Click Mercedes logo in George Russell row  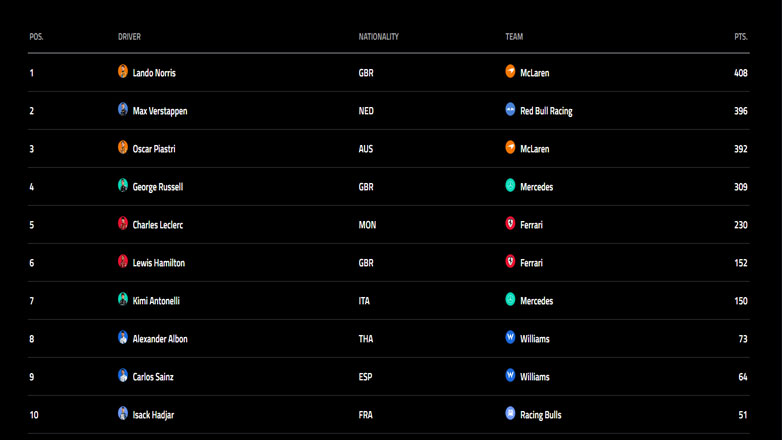click(x=510, y=186)
